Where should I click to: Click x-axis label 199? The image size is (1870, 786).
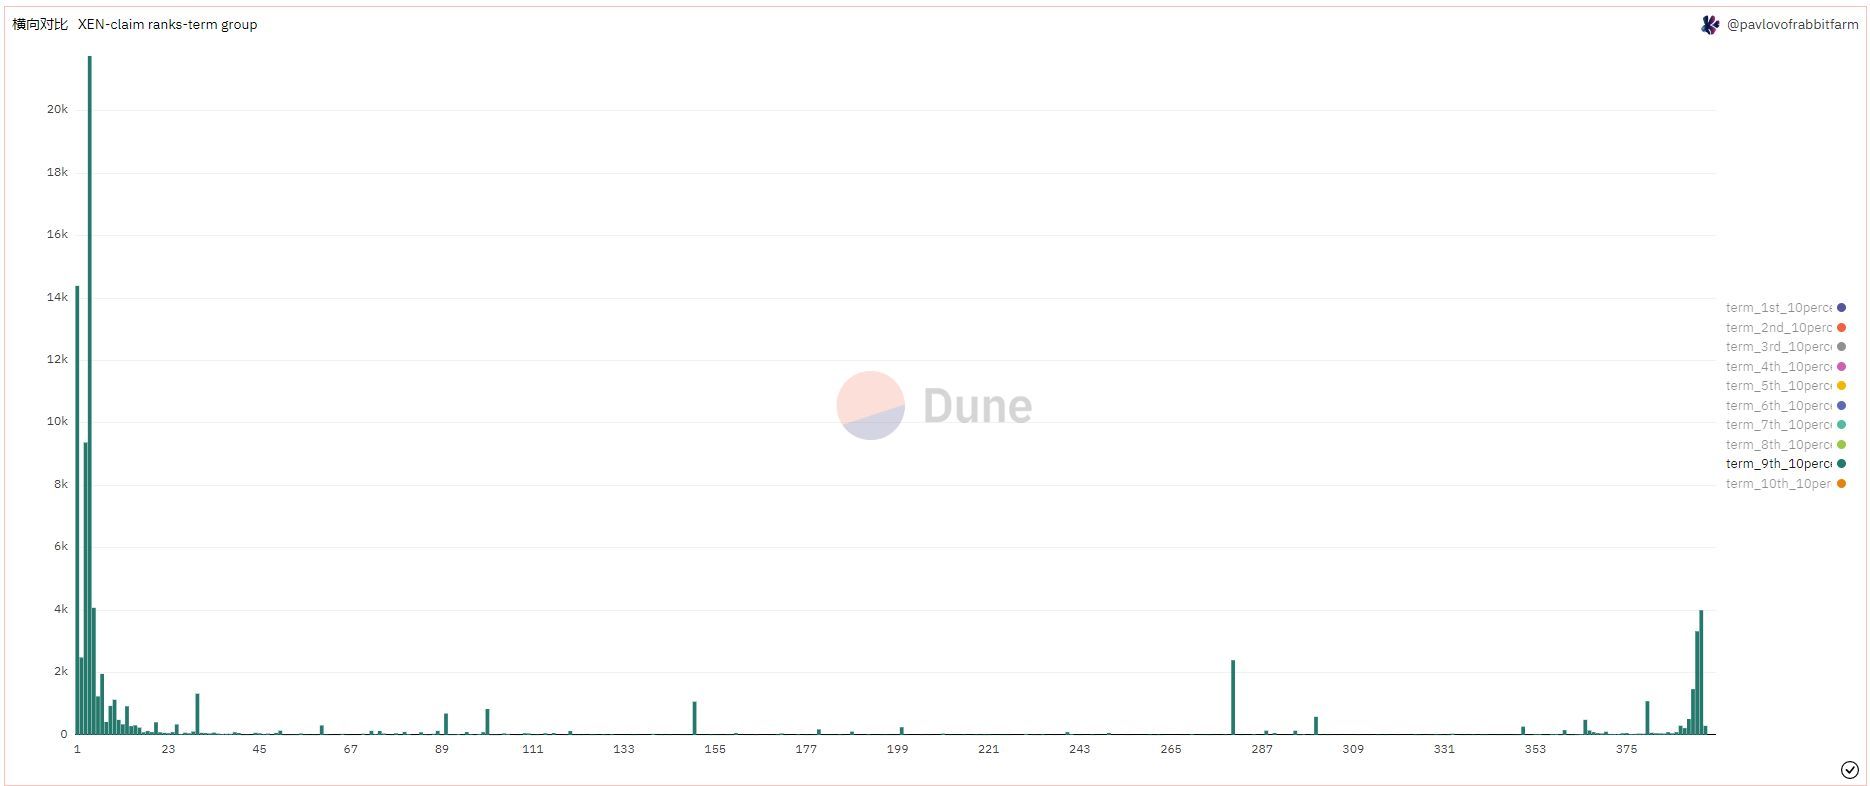(x=897, y=749)
